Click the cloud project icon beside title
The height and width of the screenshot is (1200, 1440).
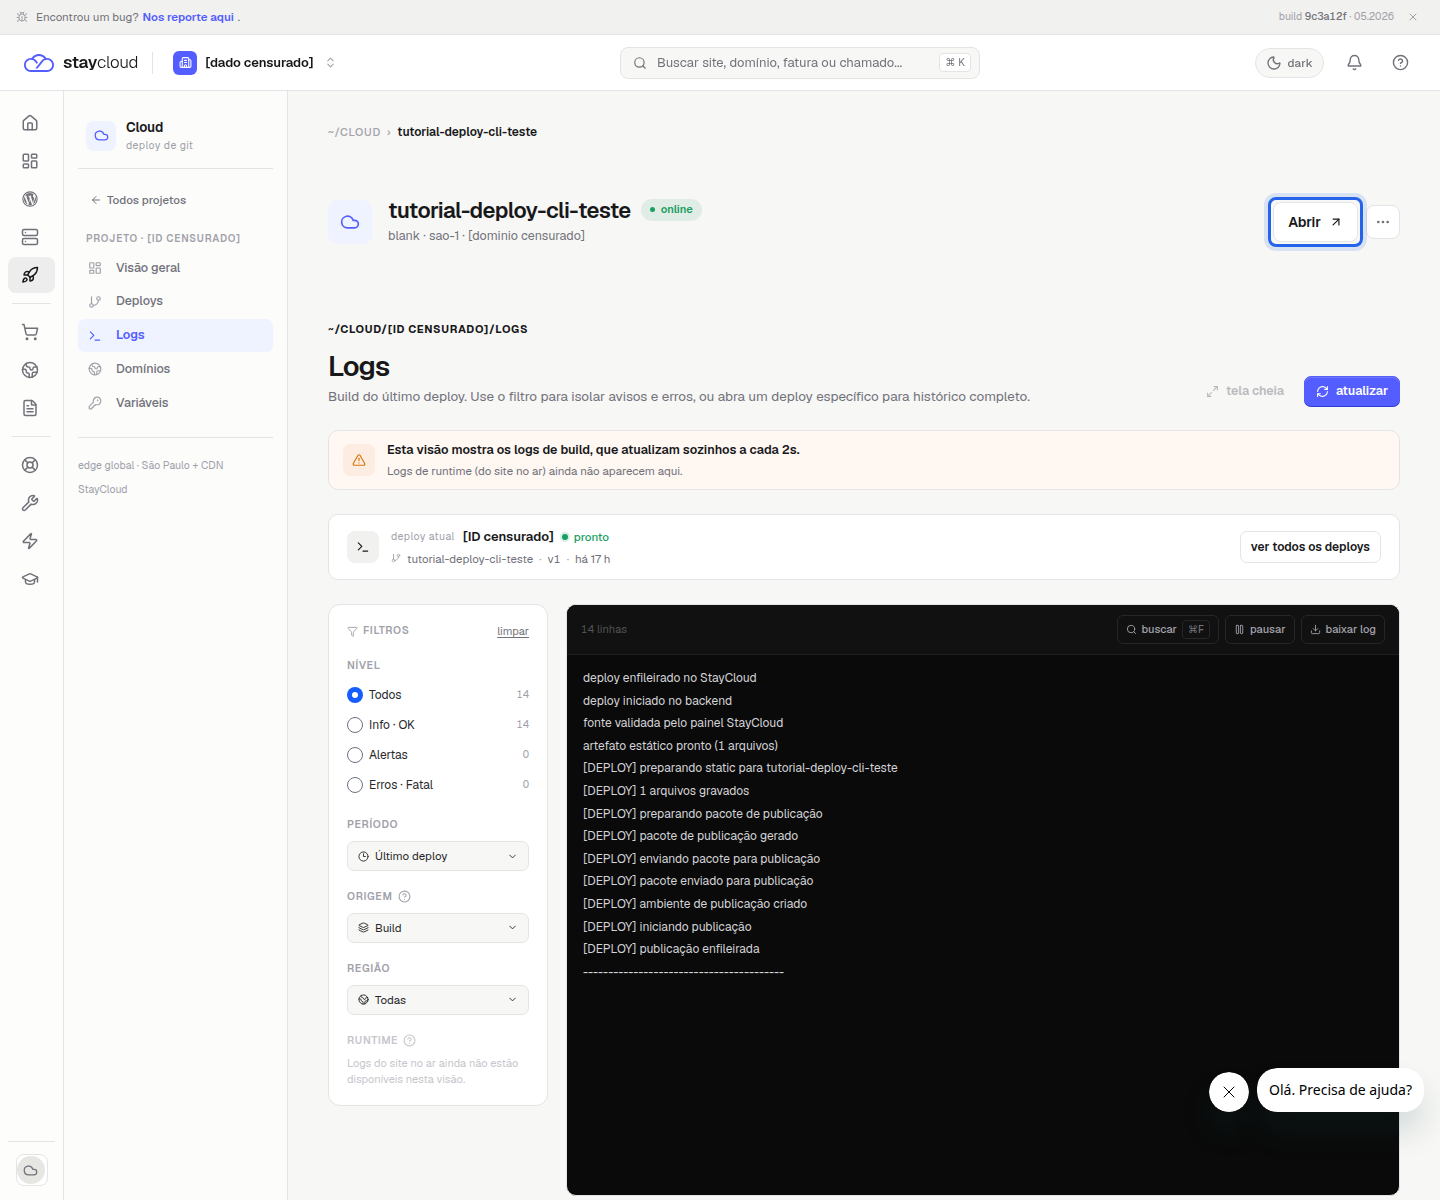(350, 222)
